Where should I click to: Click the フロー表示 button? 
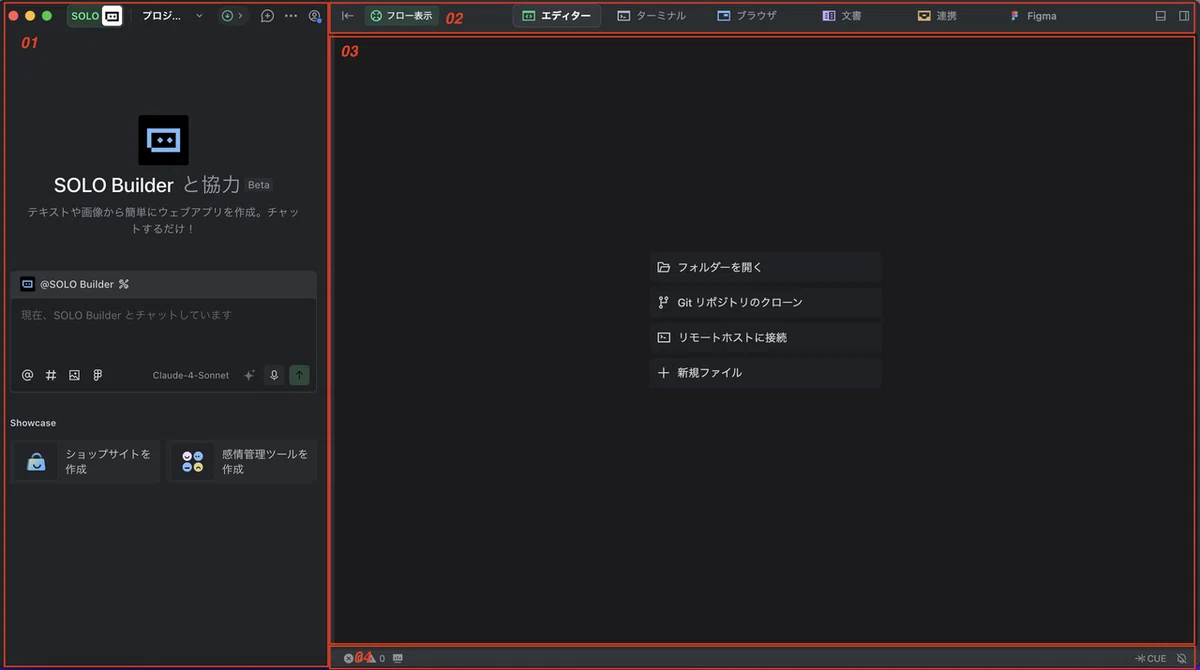click(x=401, y=16)
